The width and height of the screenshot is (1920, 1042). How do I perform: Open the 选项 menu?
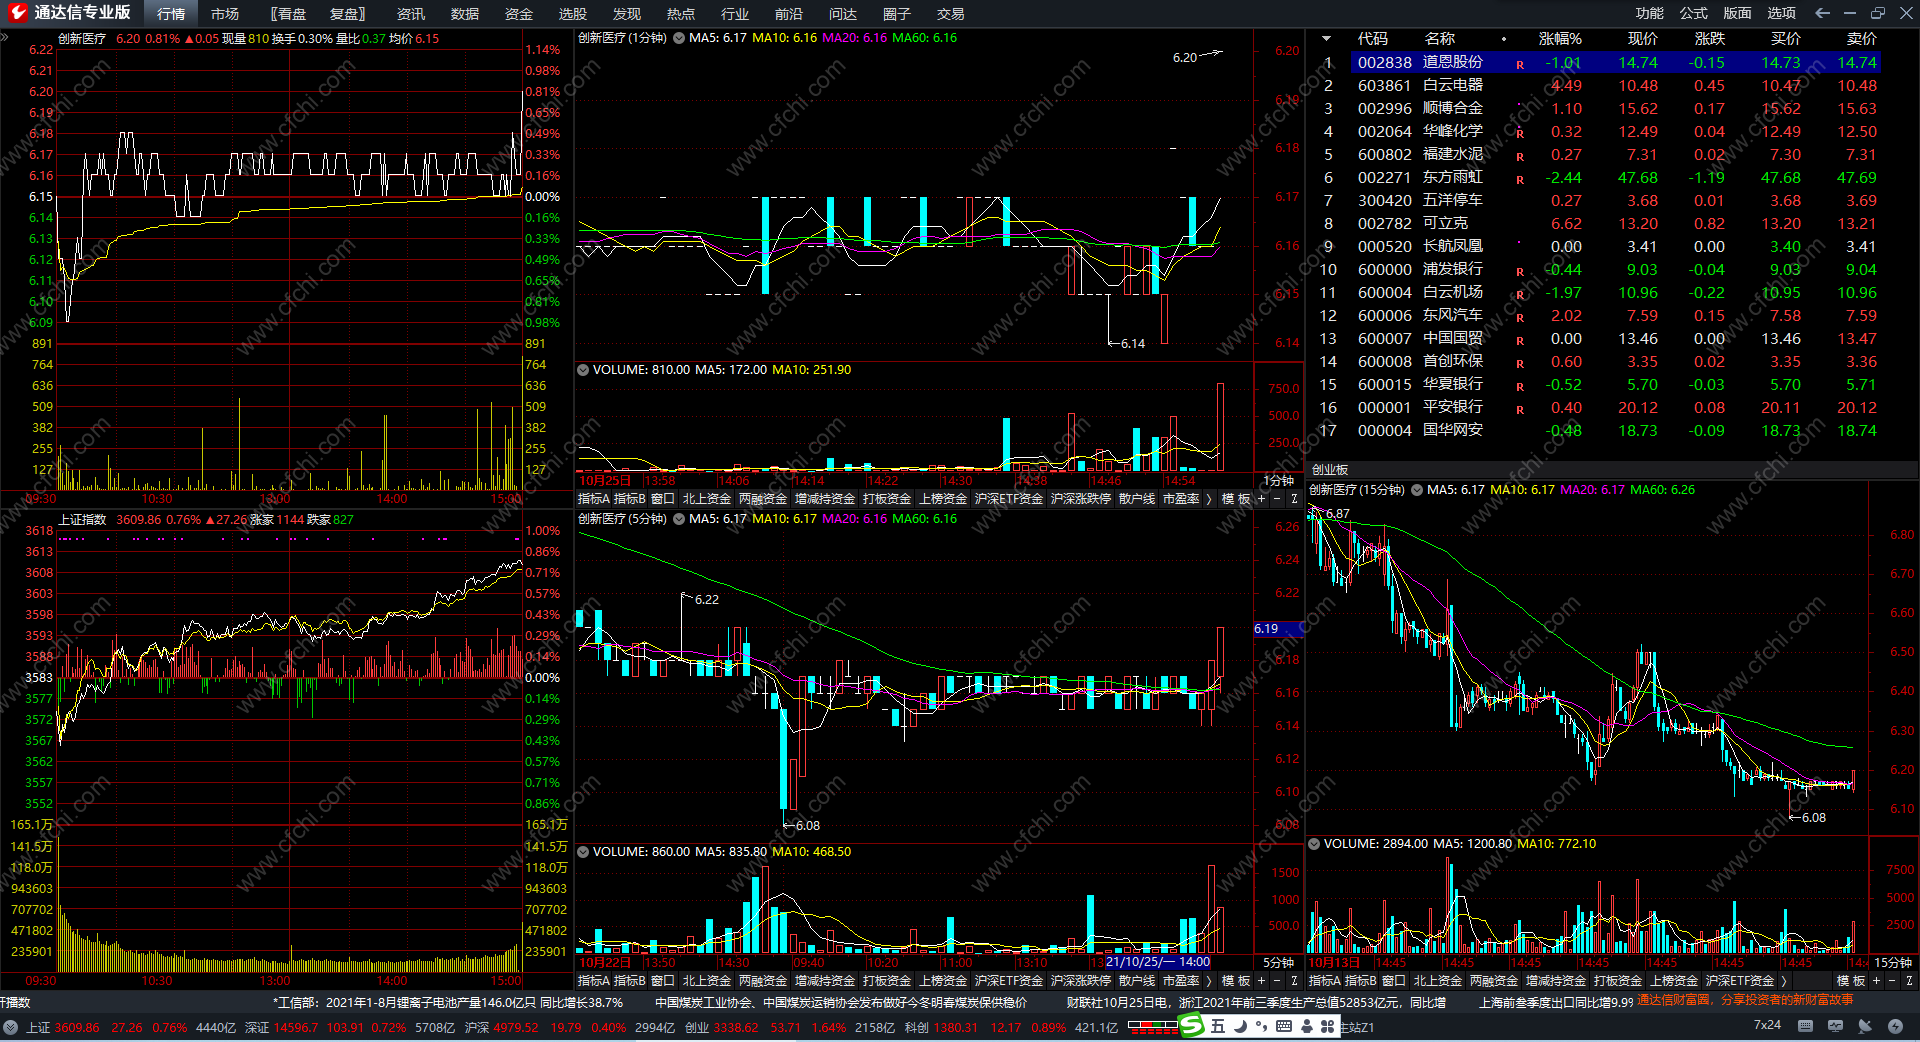(x=1782, y=13)
